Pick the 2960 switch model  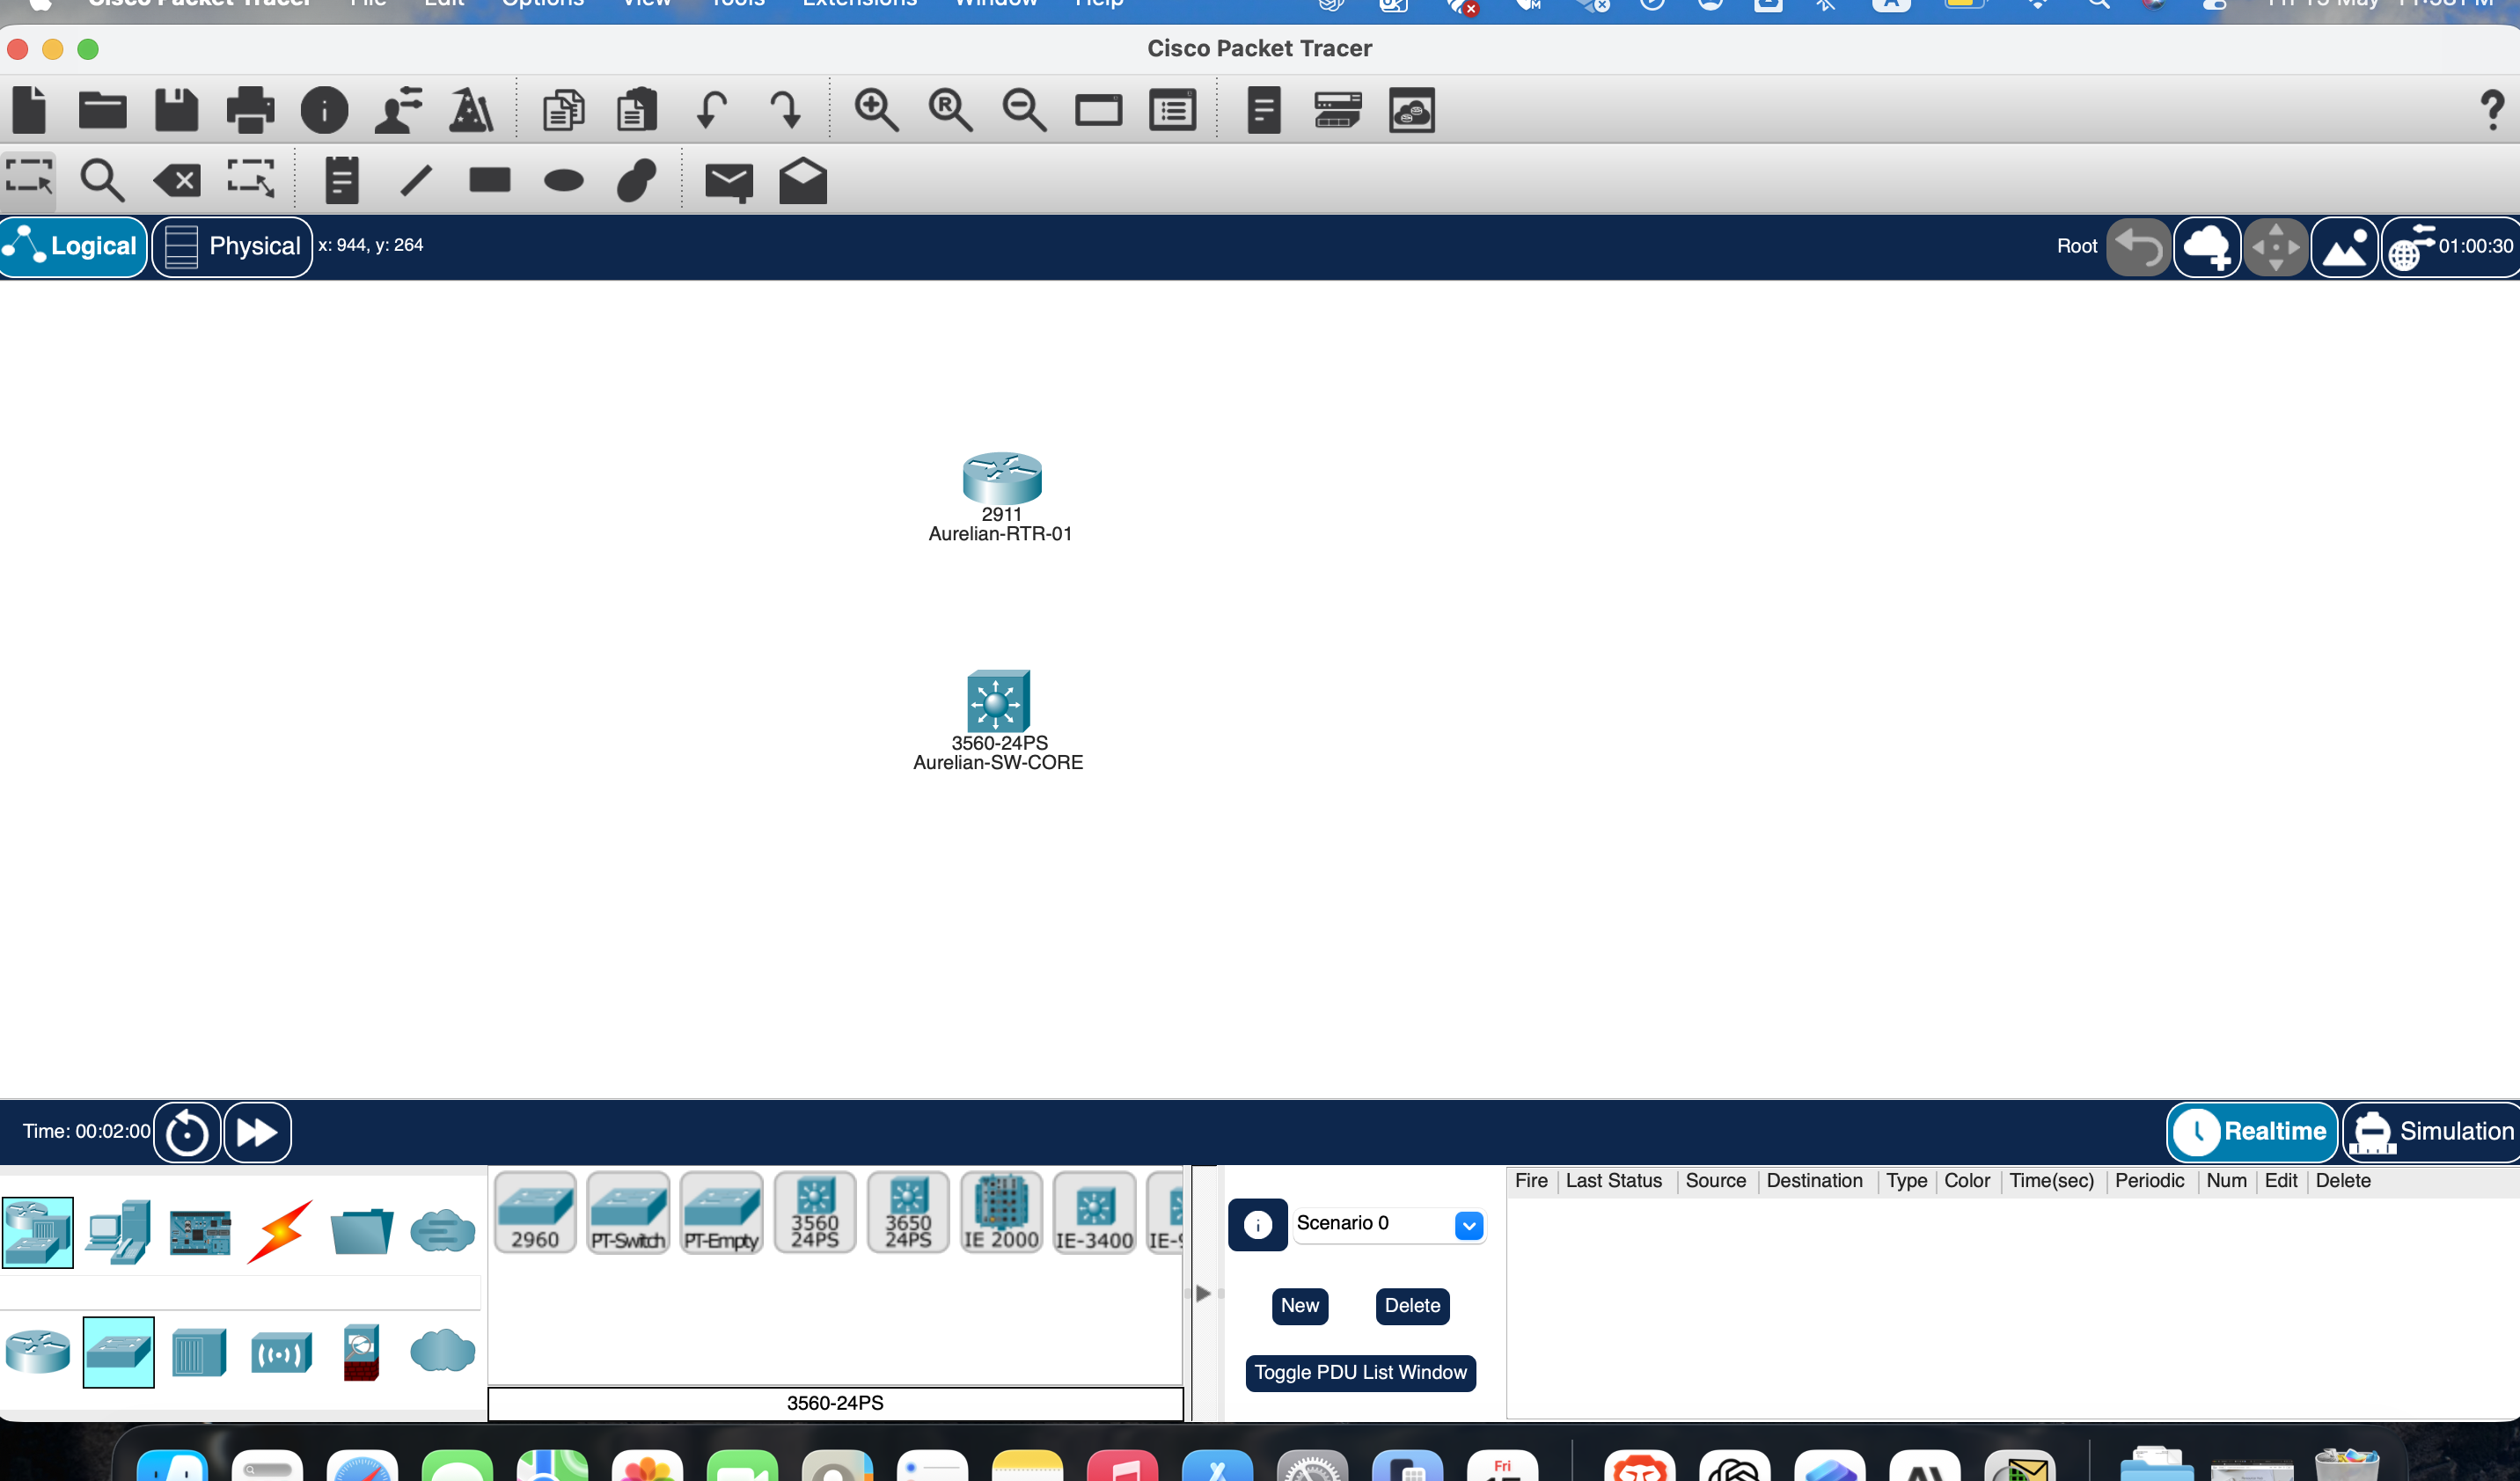[535, 1213]
